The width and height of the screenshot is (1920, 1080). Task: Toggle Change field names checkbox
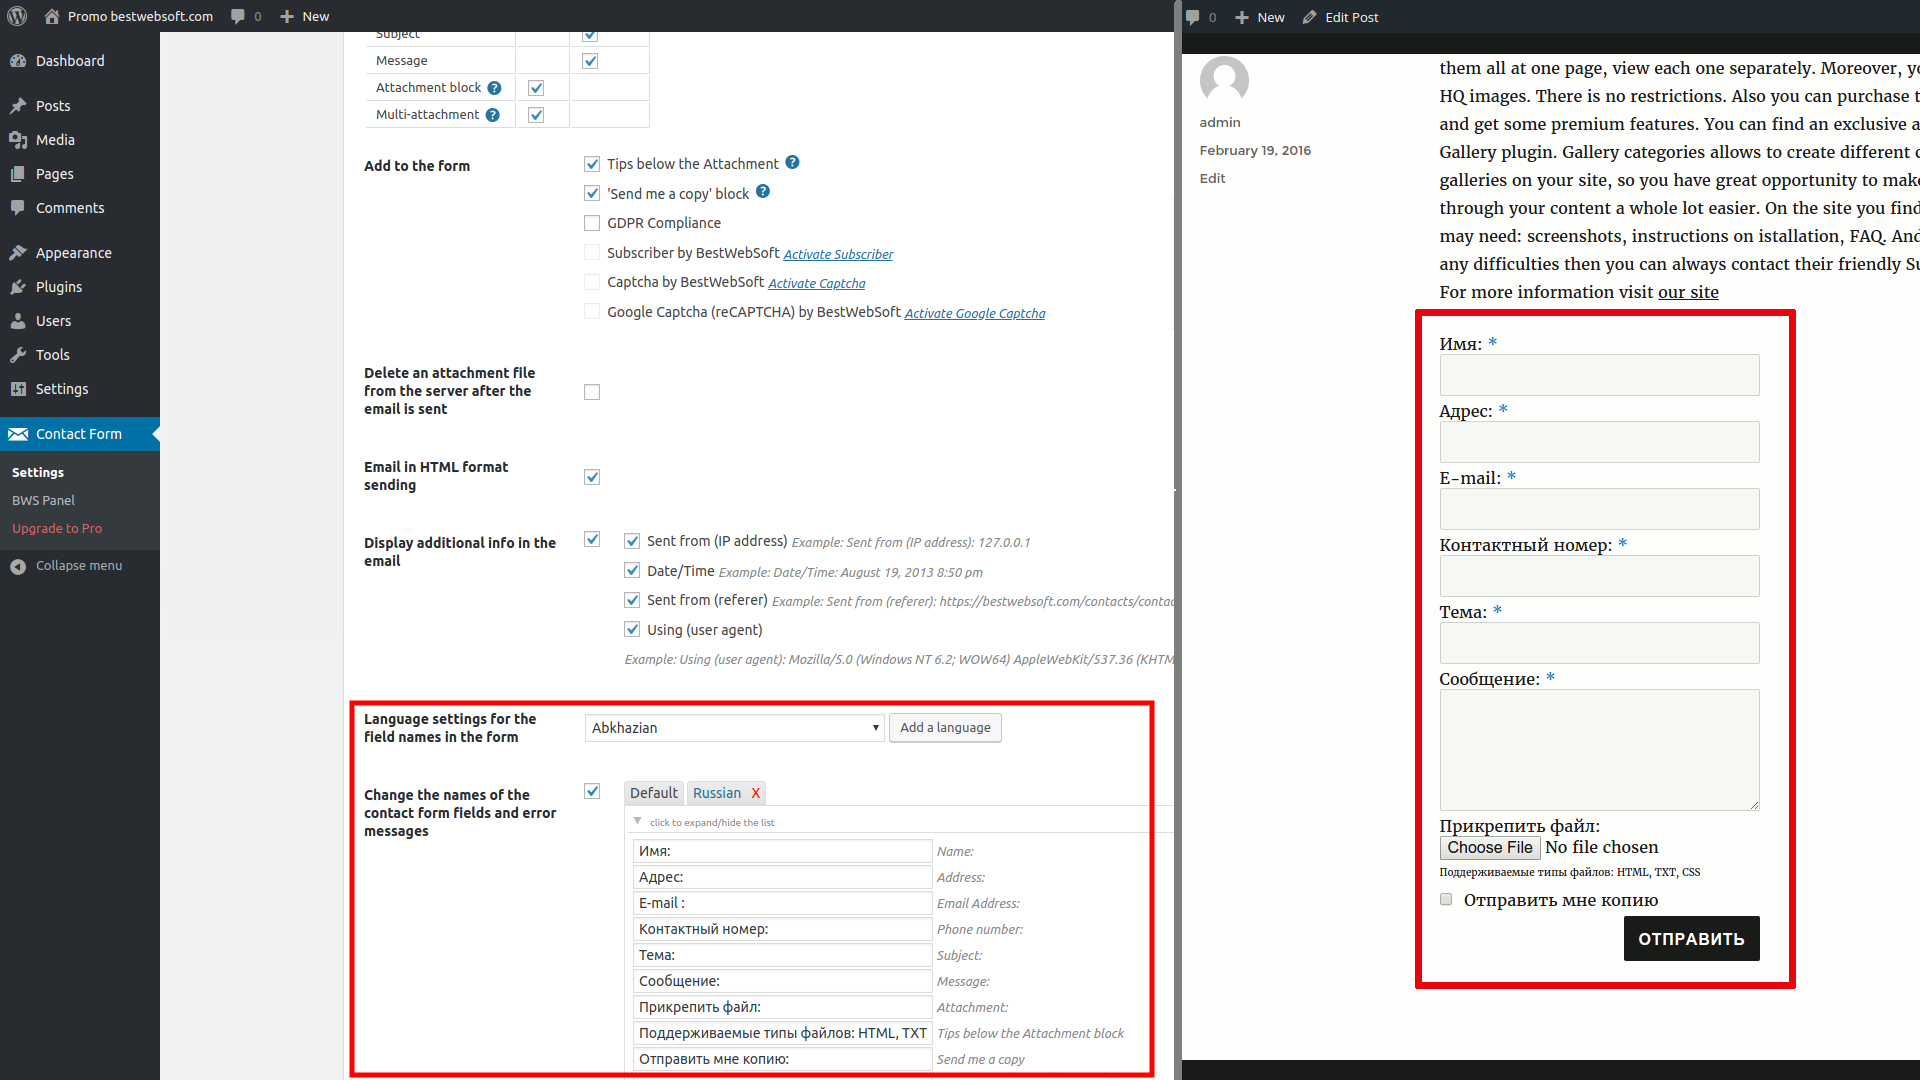click(592, 791)
